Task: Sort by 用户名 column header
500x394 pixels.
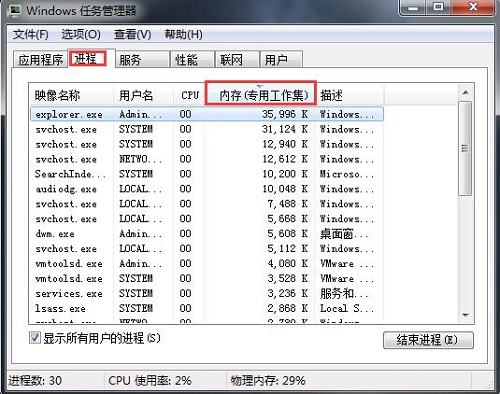Action: tap(143, 95)
